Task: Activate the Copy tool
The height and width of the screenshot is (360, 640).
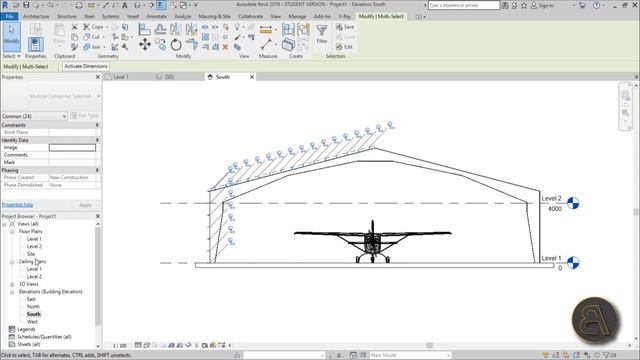Action: point(160,44)
